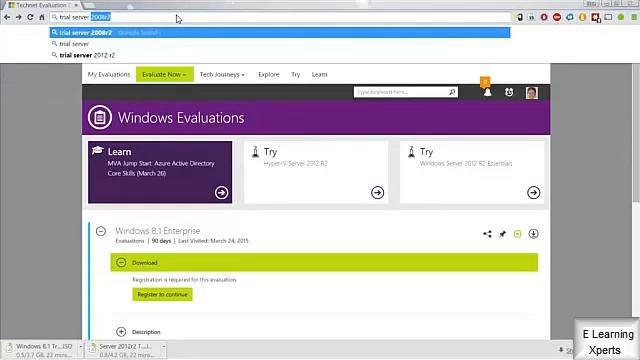Viewport: 640px width, 360px height.
Task: Click the download circle icon for Windows 8.1
Action: point(533,233)
